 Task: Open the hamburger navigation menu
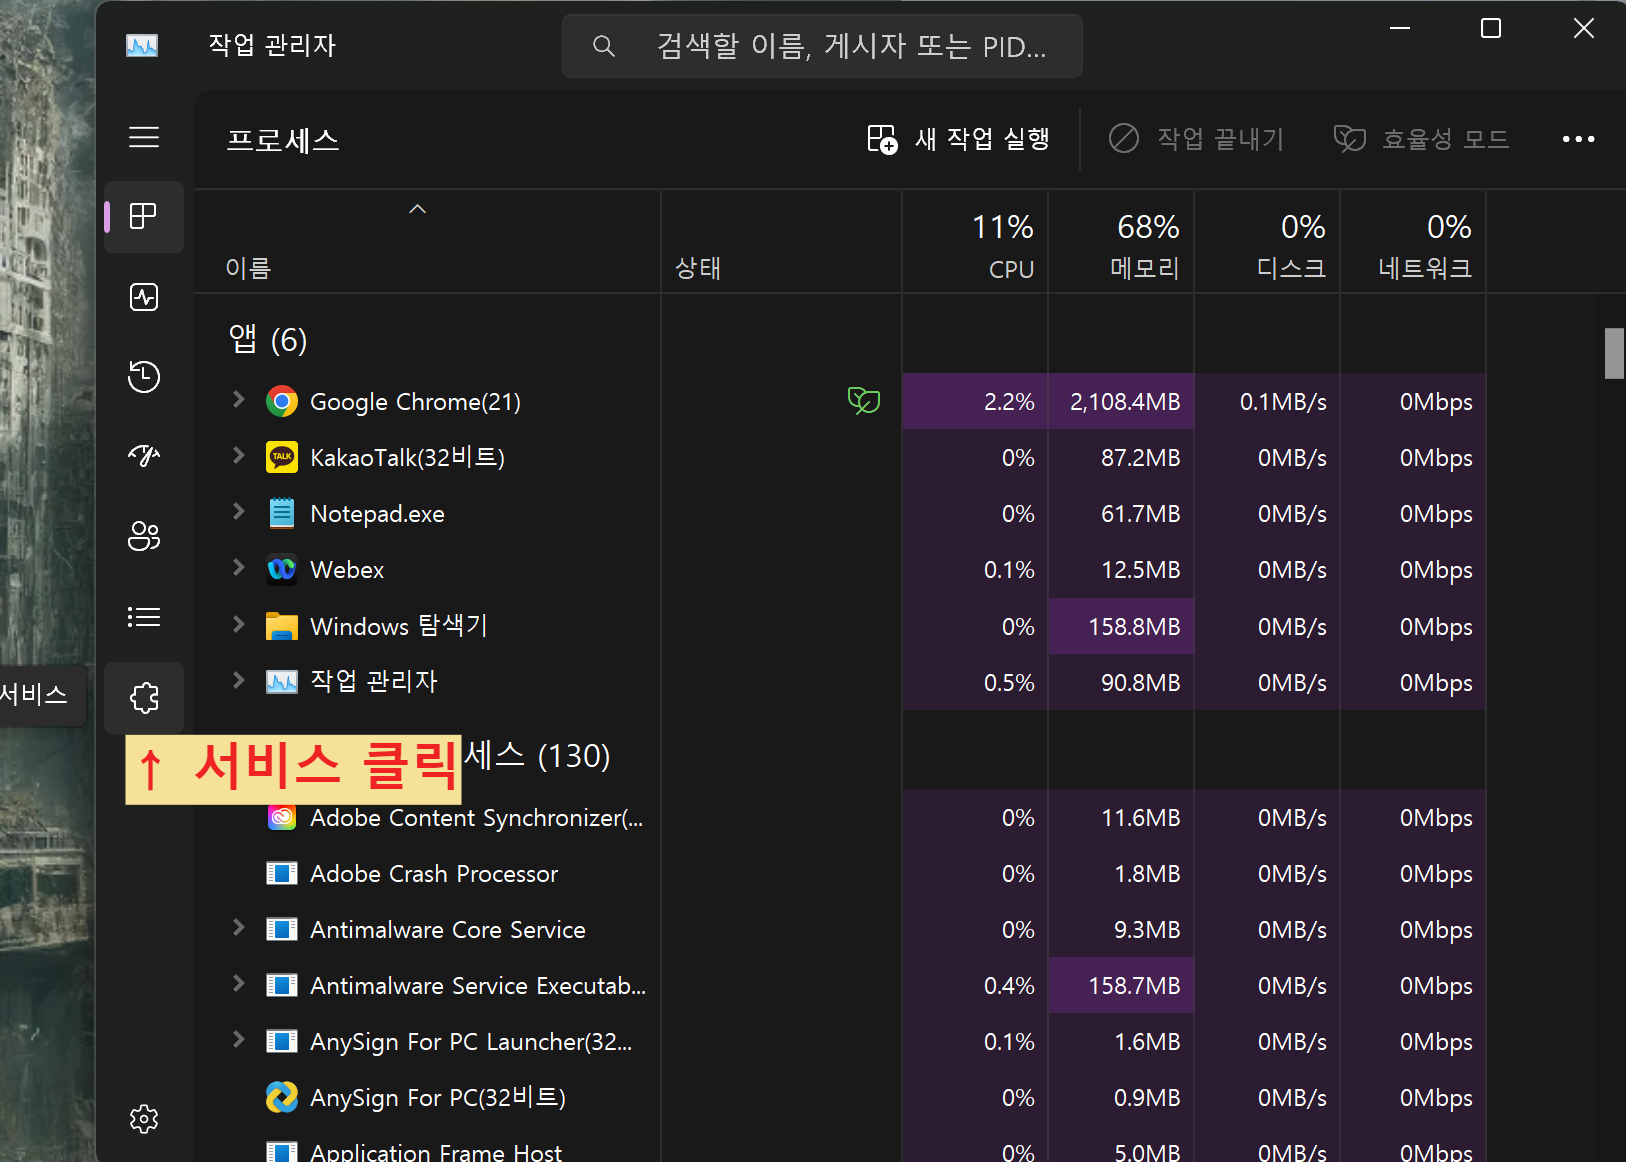[x=144, y=137]
